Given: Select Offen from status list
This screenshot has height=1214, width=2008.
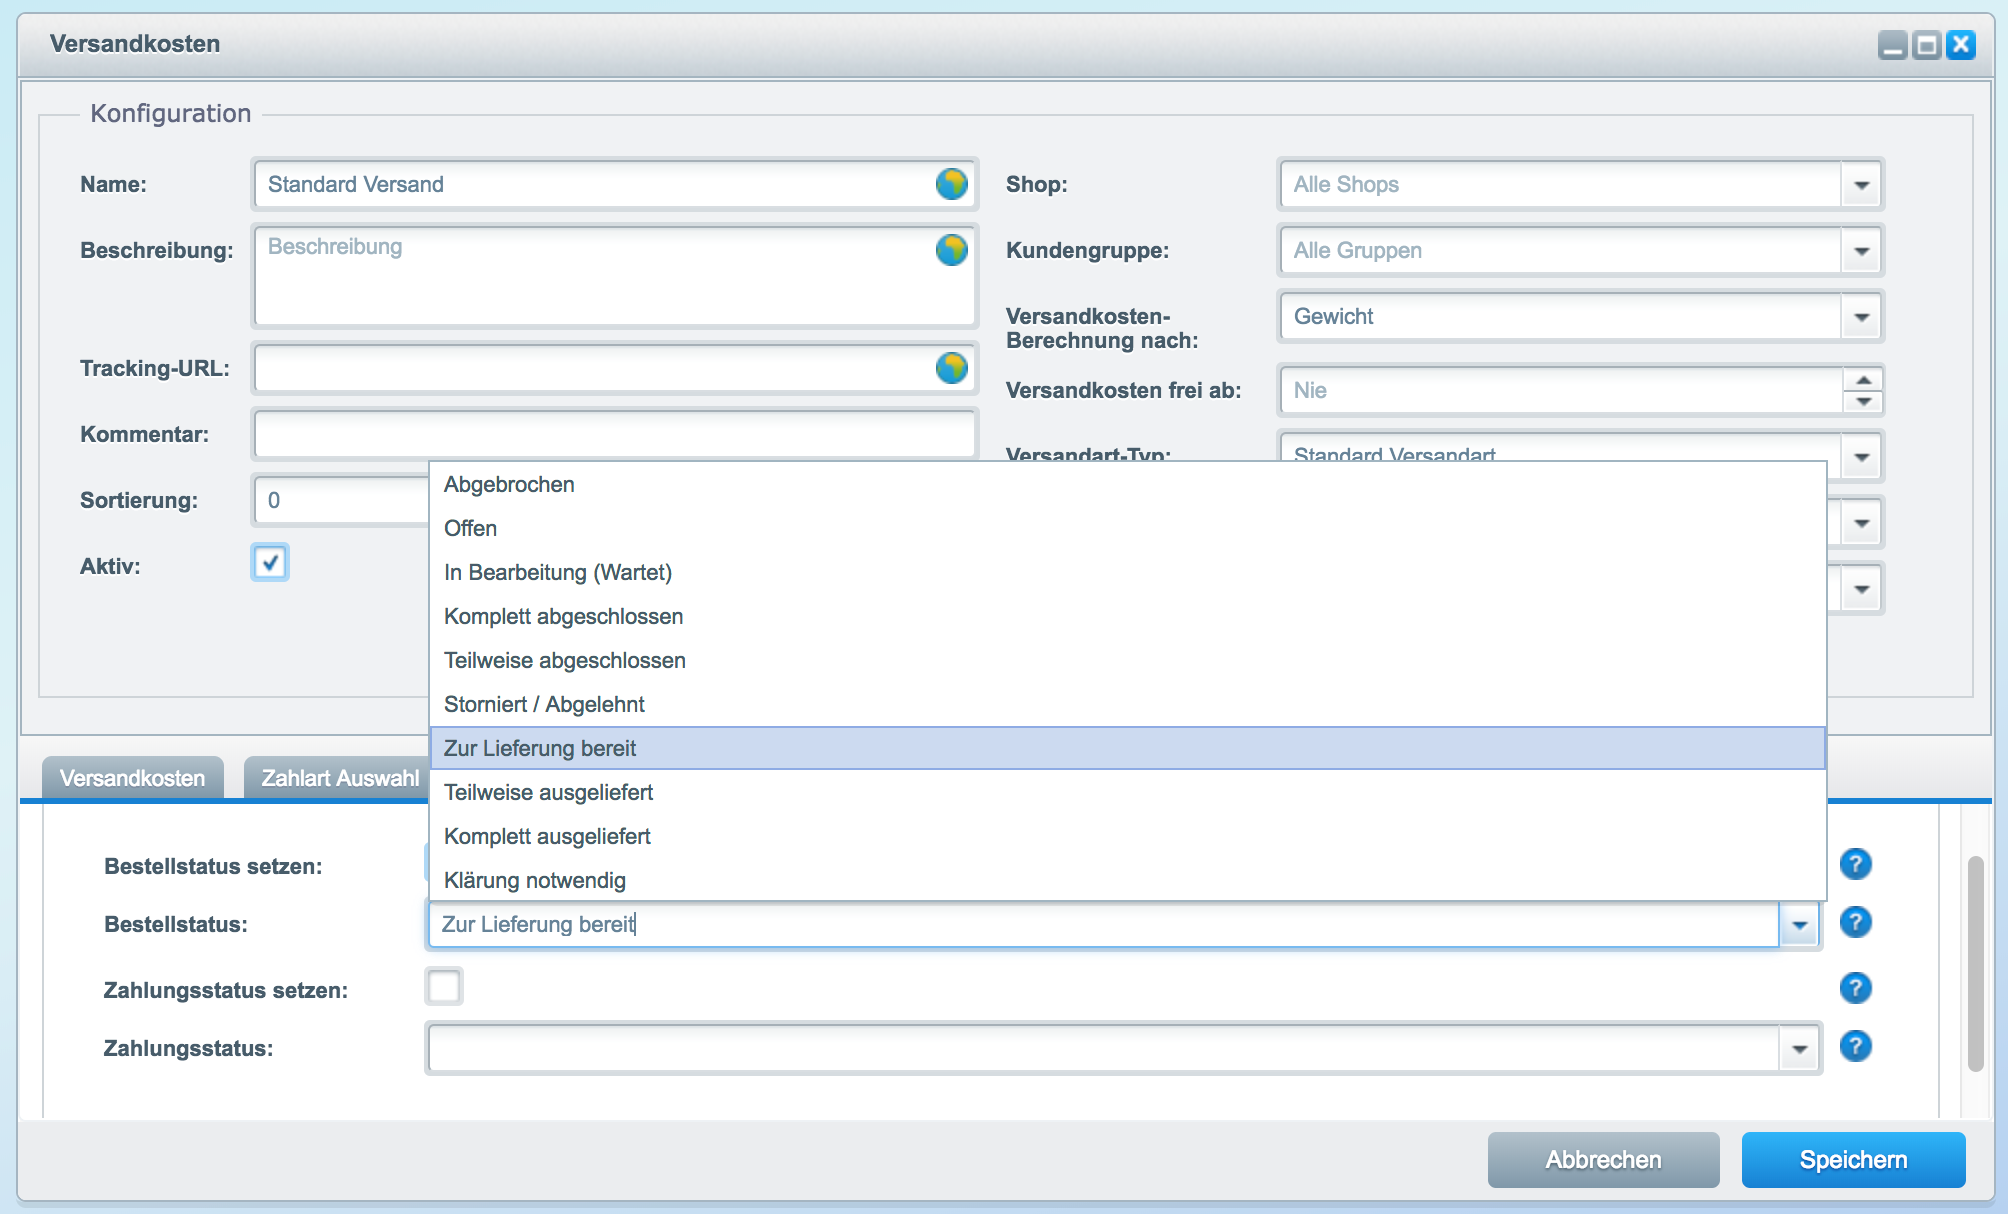Looking at the screenshot, I should point(1127,528).
